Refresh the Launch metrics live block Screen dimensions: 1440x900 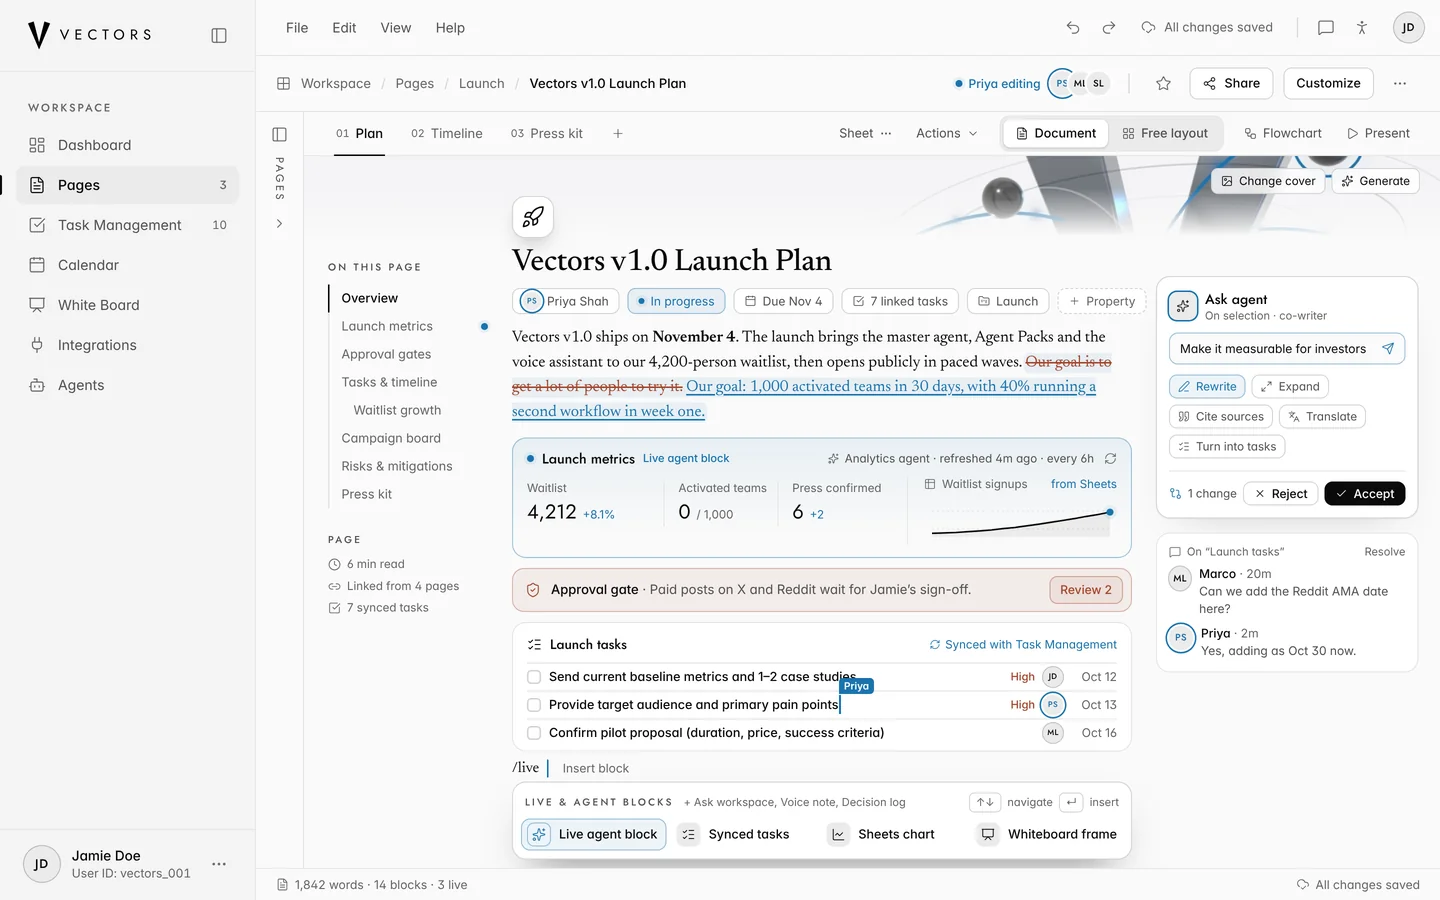tap(1110, 459)
